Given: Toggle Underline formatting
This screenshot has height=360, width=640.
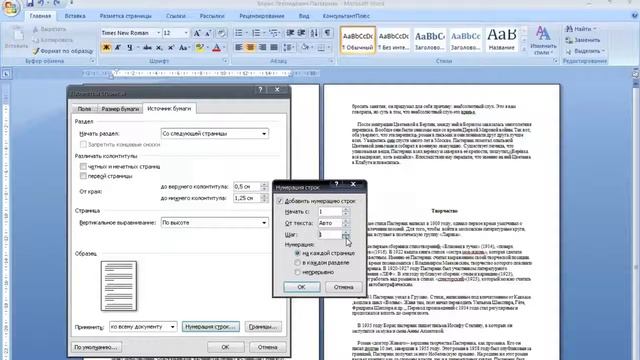Looking at the screenshot, I should tap(129, 48).
